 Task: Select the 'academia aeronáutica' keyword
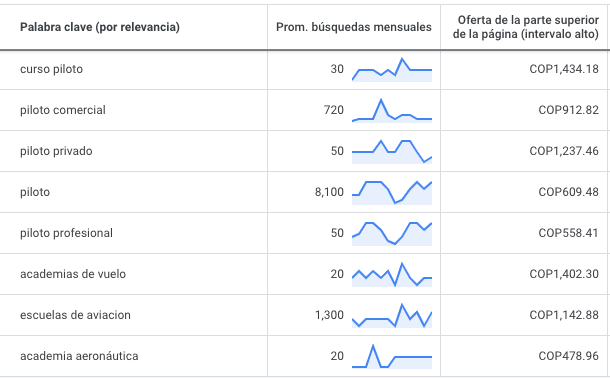79,356
